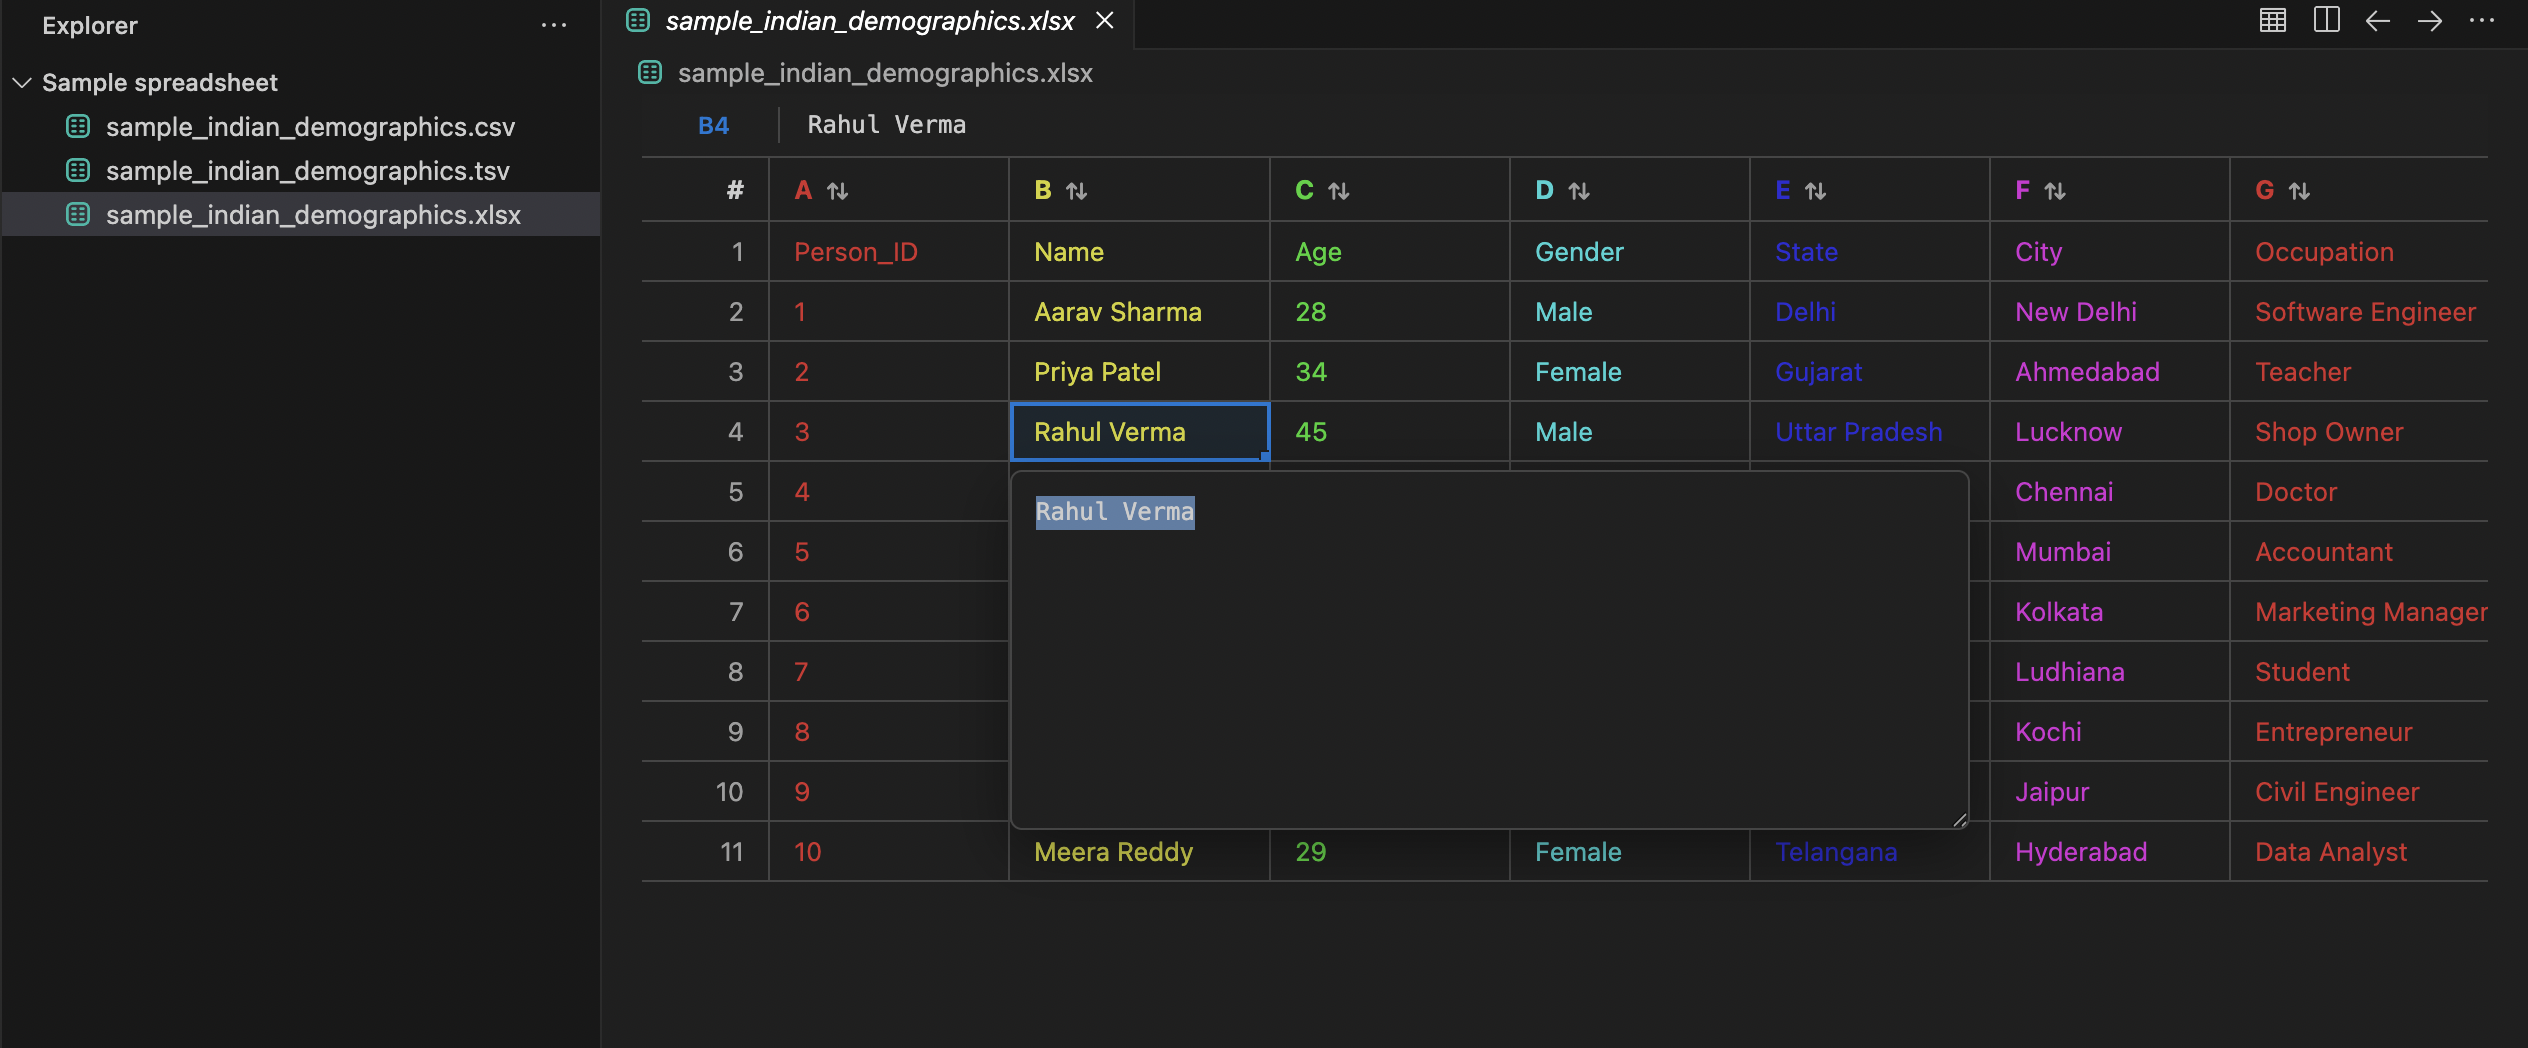Screen dimensions: 2528x1048
Task: Click in the cell editor text area
Action: click(1490, 650)
